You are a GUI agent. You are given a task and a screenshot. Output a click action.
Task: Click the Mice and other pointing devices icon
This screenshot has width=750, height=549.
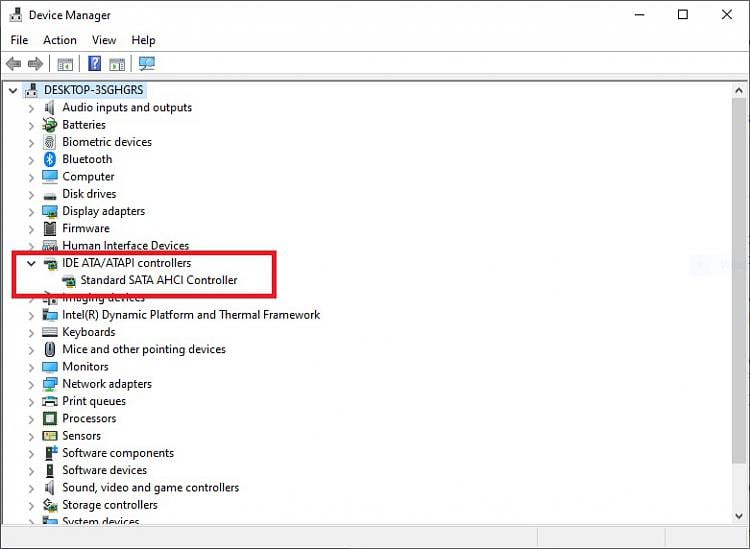[50, 349]
